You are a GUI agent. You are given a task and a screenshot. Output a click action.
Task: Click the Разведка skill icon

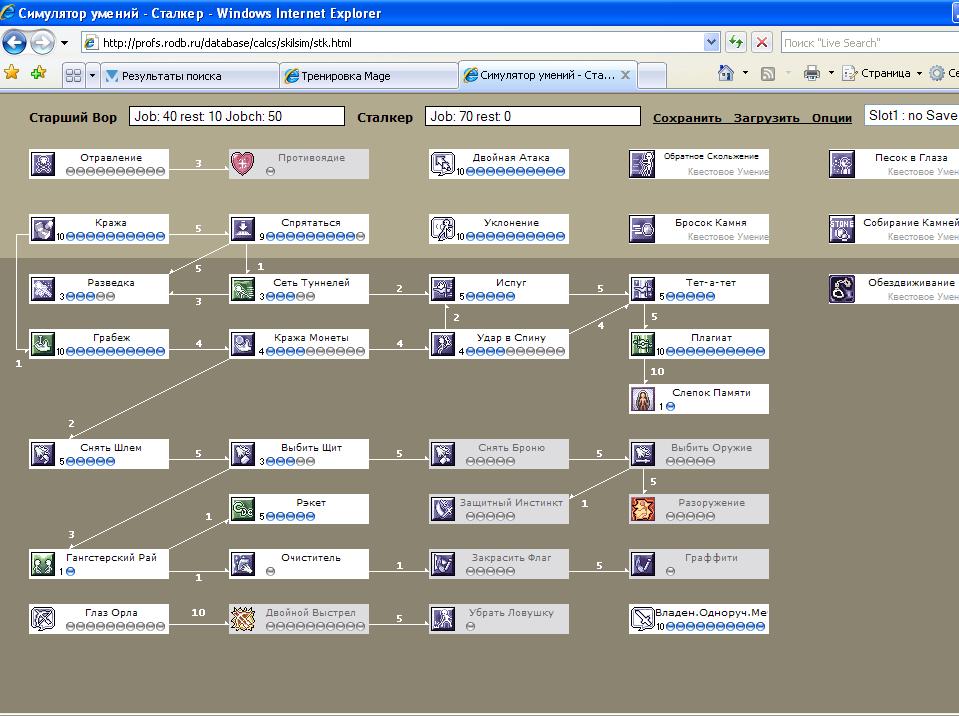[x=43, y=289]
